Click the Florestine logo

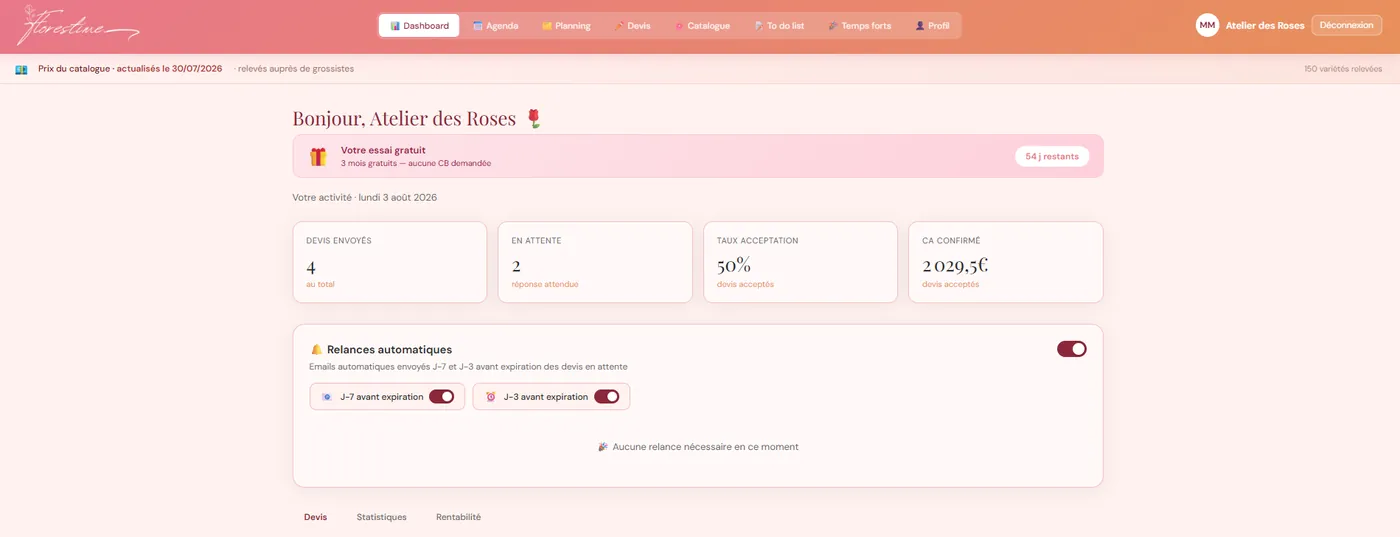pos(77,26)
